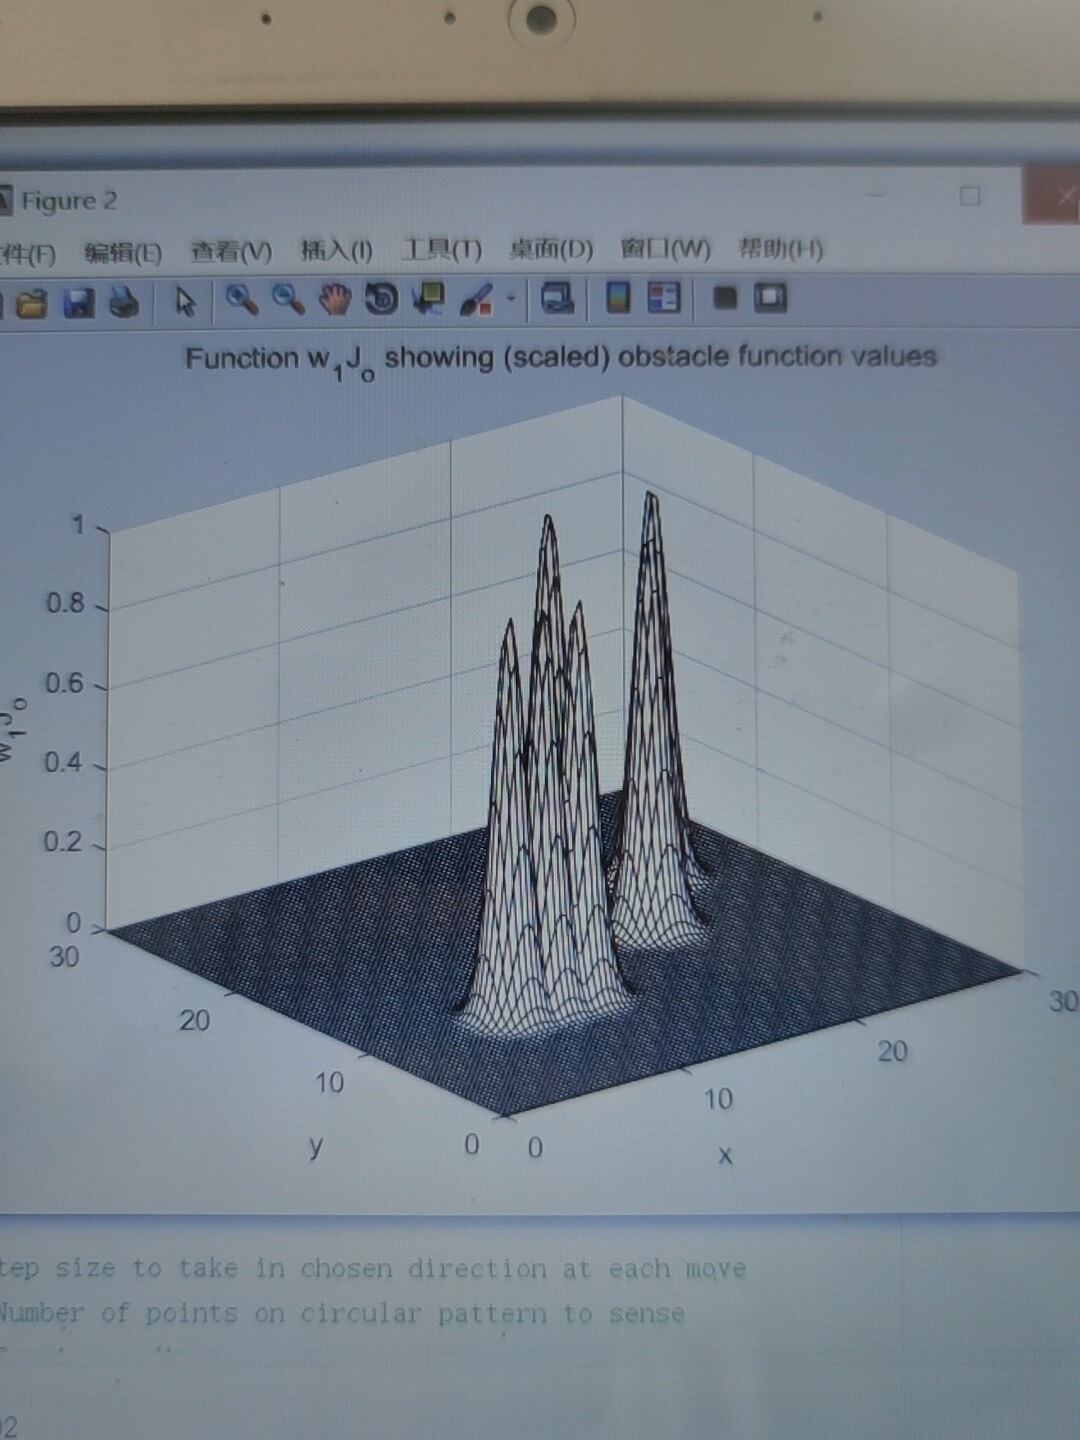
Task: Enable the Data Cursor tool
Action: pyautogui.click(x=429, y=299)
